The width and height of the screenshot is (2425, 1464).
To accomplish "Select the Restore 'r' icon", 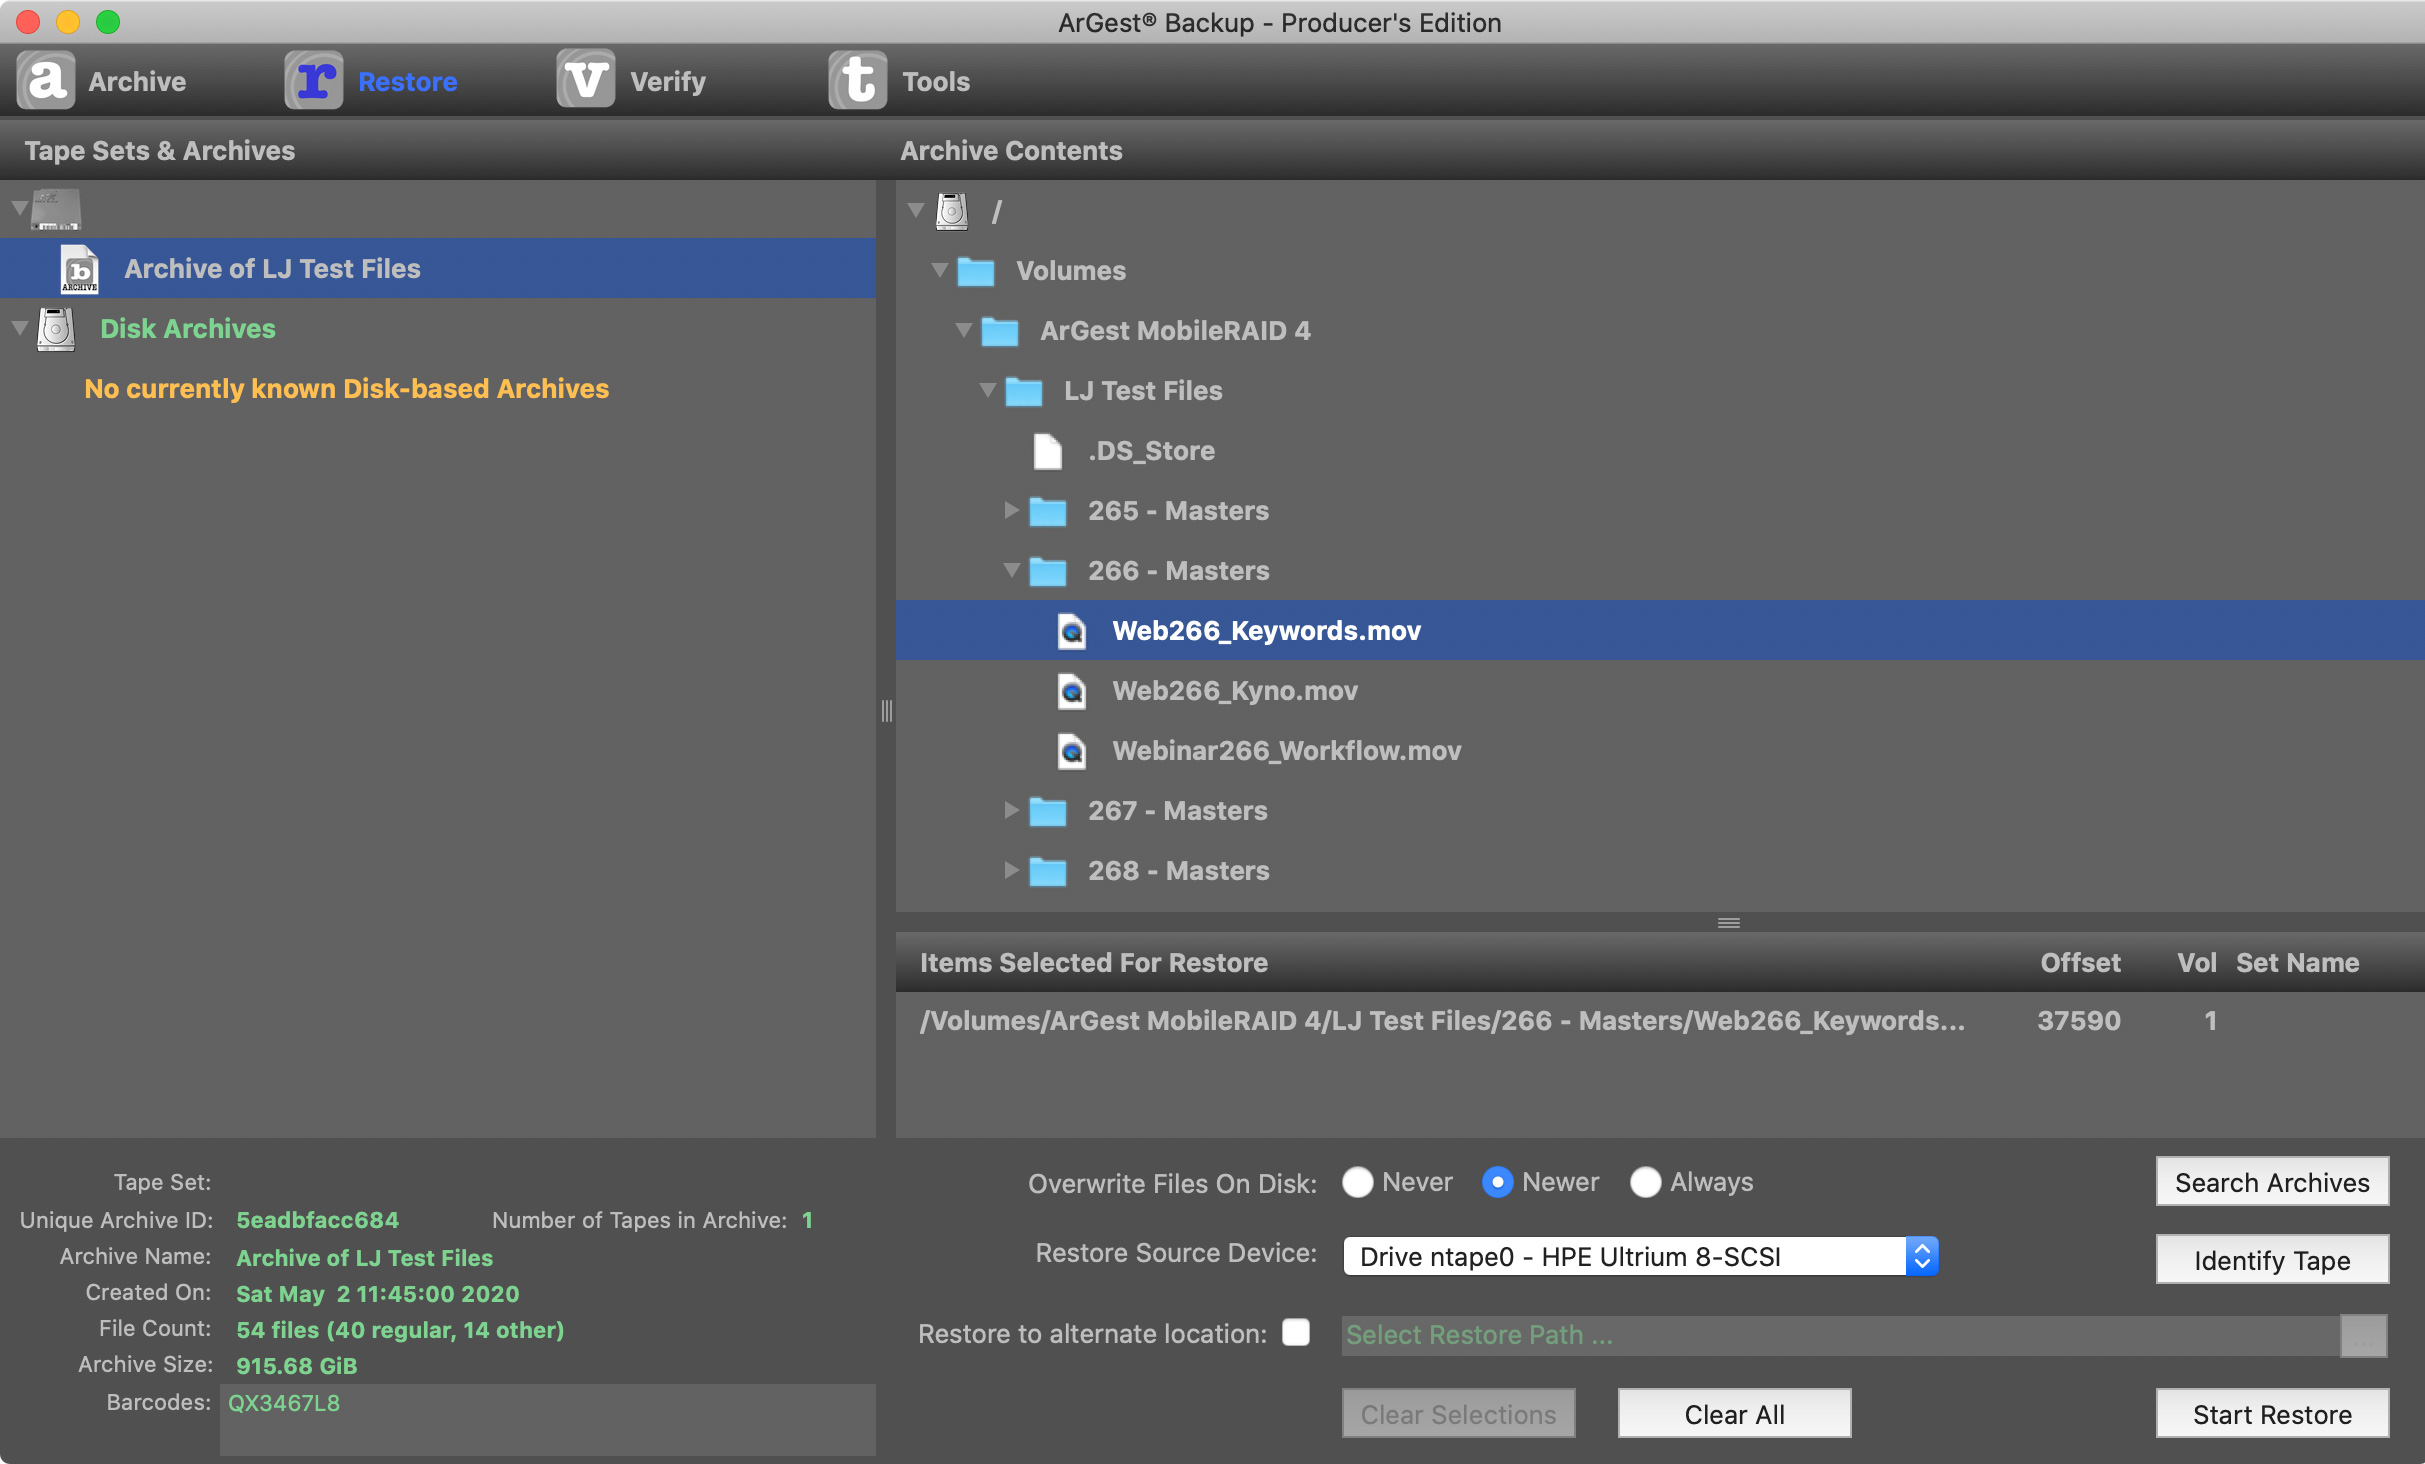I will click(314, 80).
